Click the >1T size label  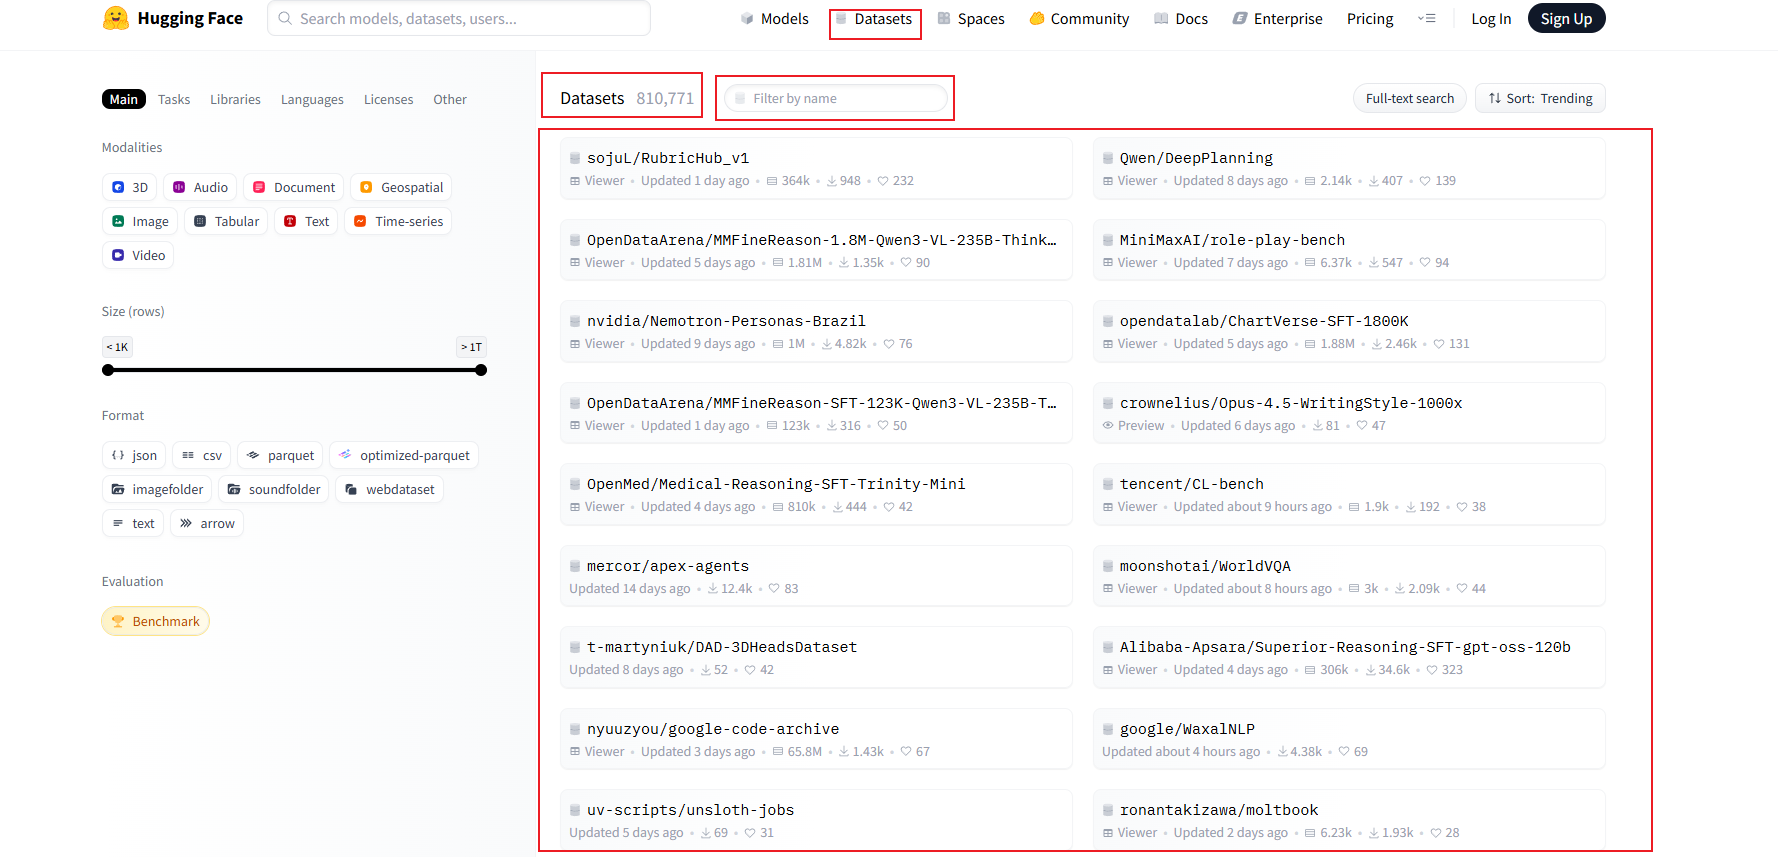click(x=471, y=347)
